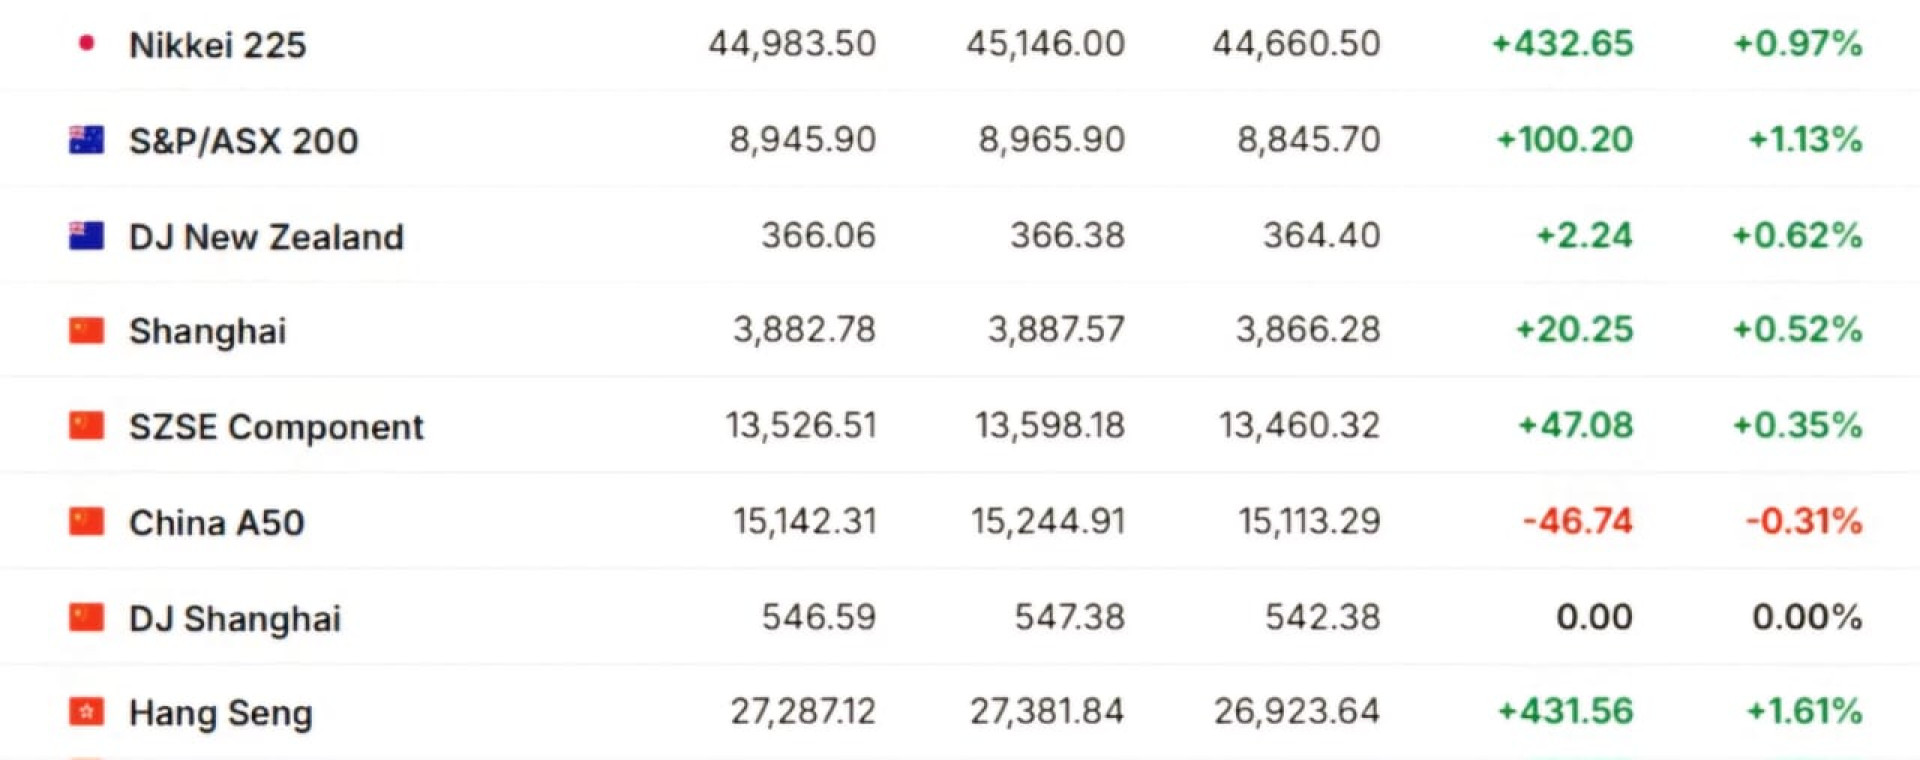Click the Japan flag icon beside Nikkei 225

[x=87, y=43]
